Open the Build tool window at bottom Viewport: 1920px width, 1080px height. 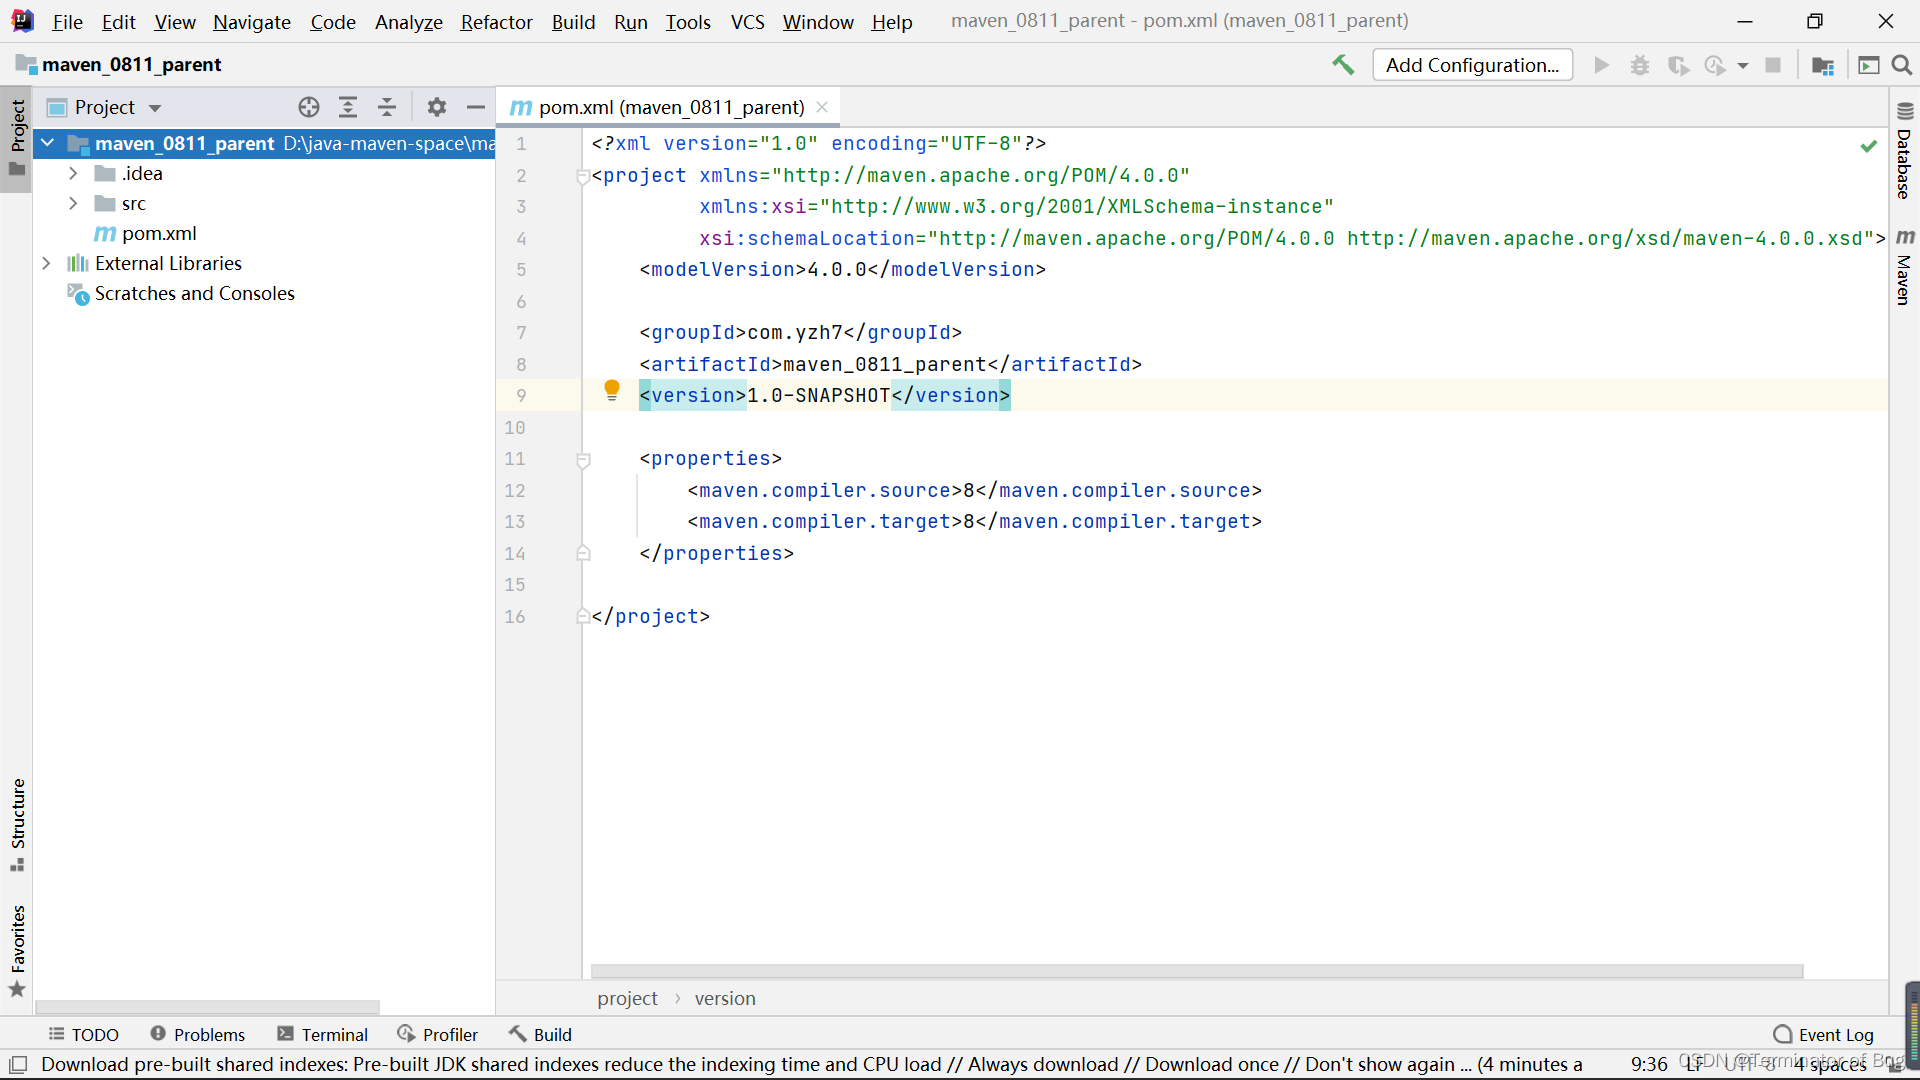click(x=540, y=1034)
